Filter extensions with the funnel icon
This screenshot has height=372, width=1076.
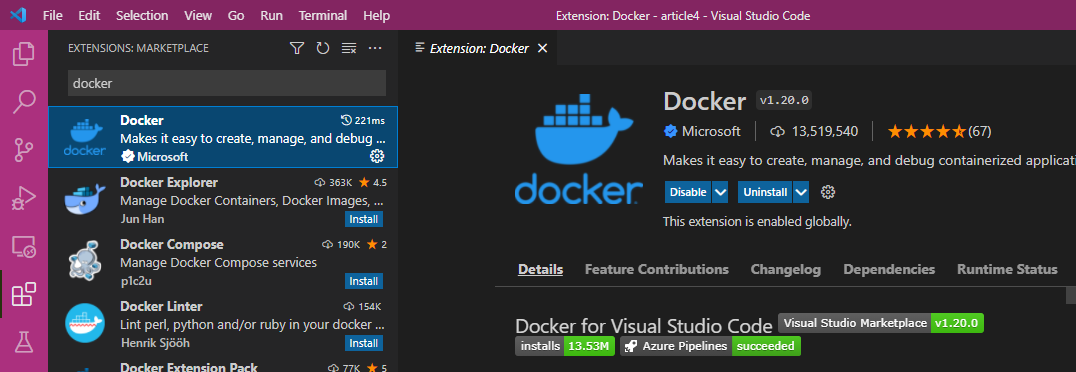tap(296, 48)
